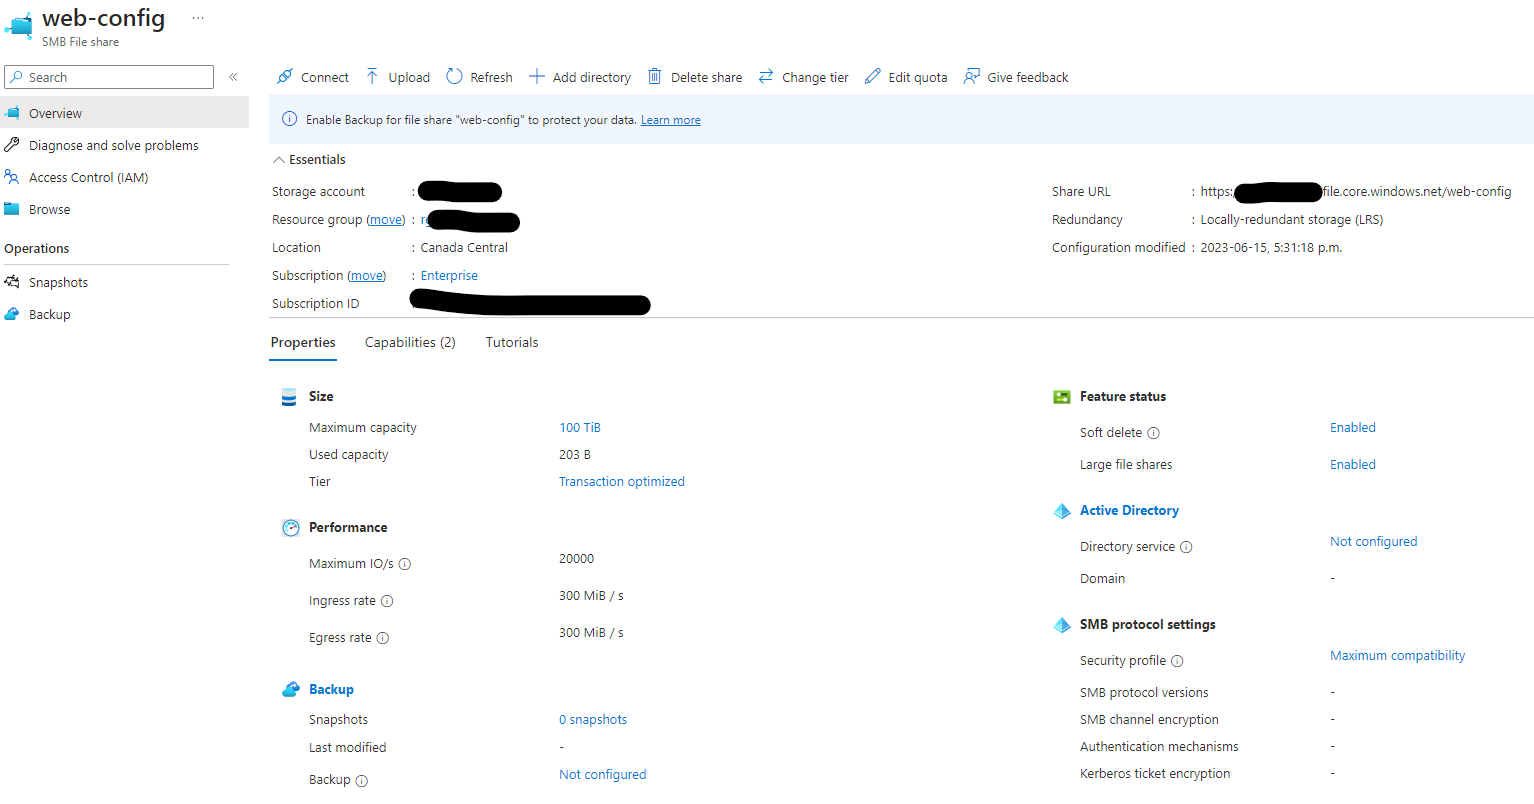Click the Give feedback toolbar button label
The height and width of the screenshot is (804, 1534).
(1028, 77)
